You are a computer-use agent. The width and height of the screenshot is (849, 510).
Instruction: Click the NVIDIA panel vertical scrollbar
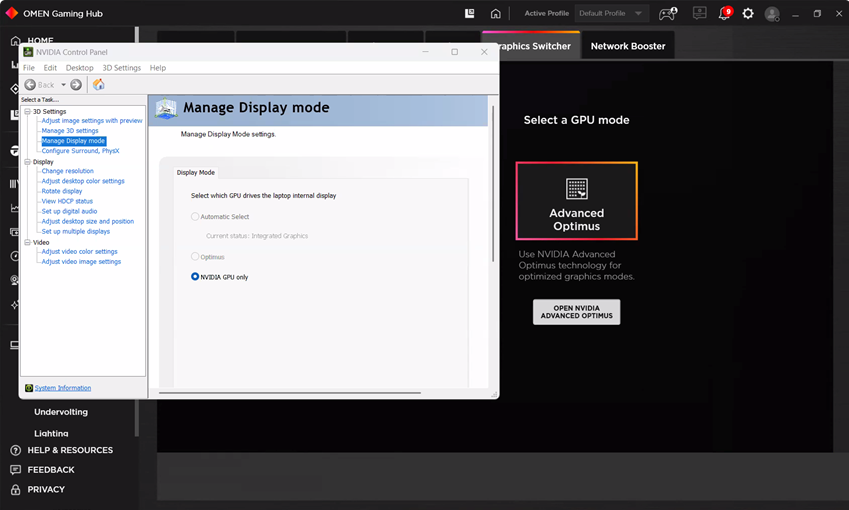[493, 184]
